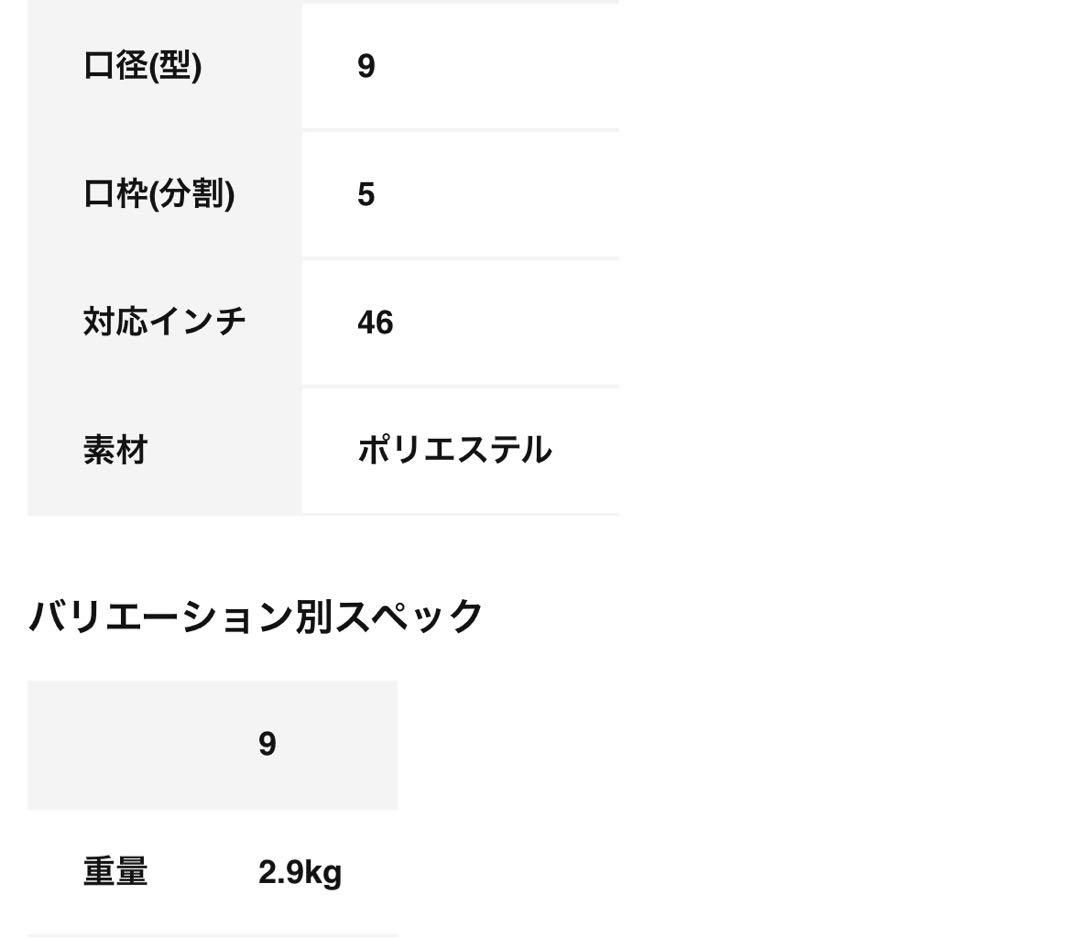Click the 対応インチ label cell
This screenshot has height=939, width=1080.
164,322
